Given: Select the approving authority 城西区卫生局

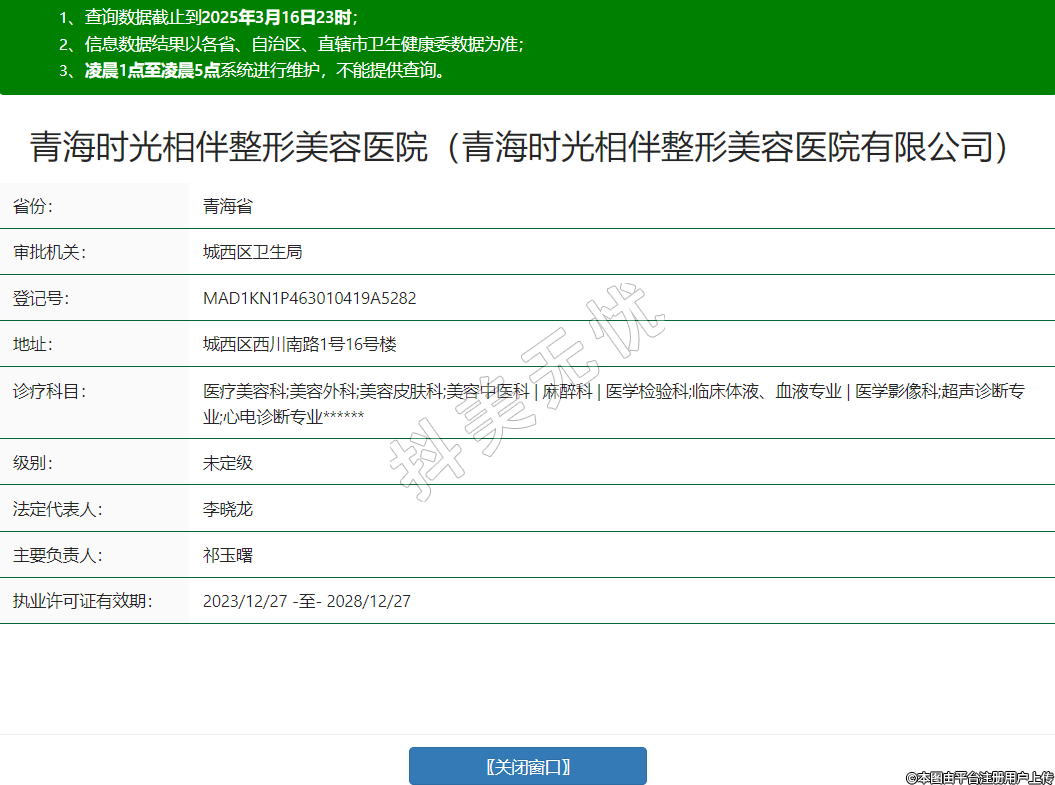Looking at the screenshot, I should (252, 252).
